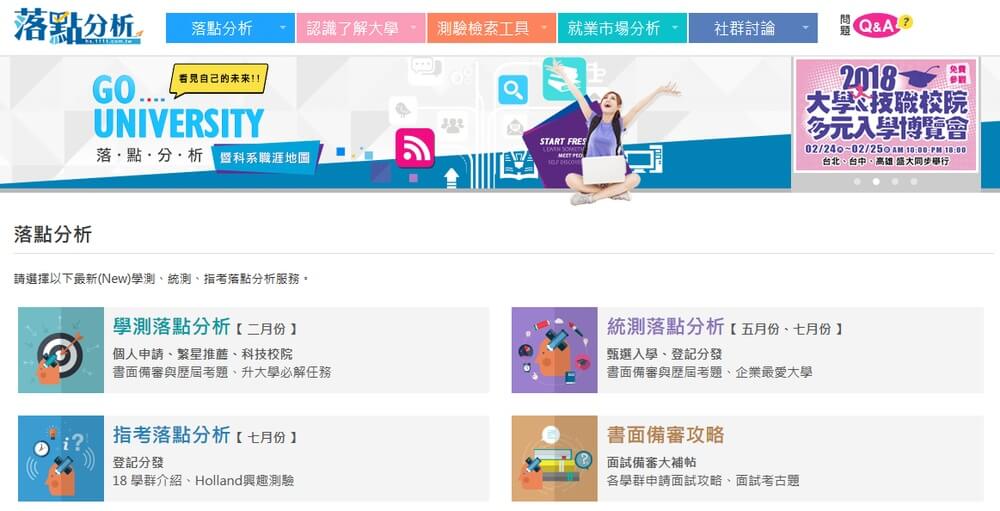Expand the 落點分析 menu dropdown arrow
The width and height of the screenshot is (1000, 511).
(x=283, y=28)
